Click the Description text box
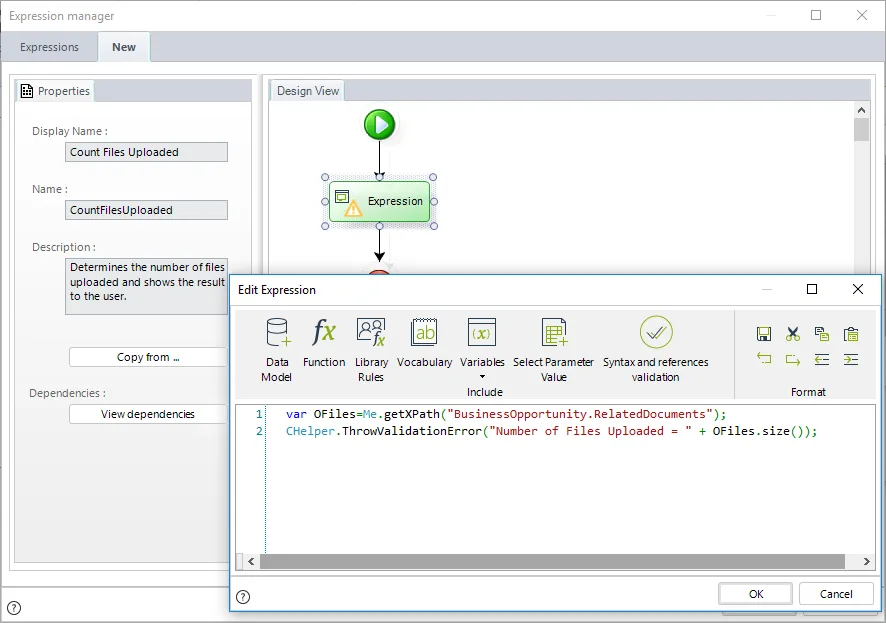The image size is (886, 623). [146, 286]
